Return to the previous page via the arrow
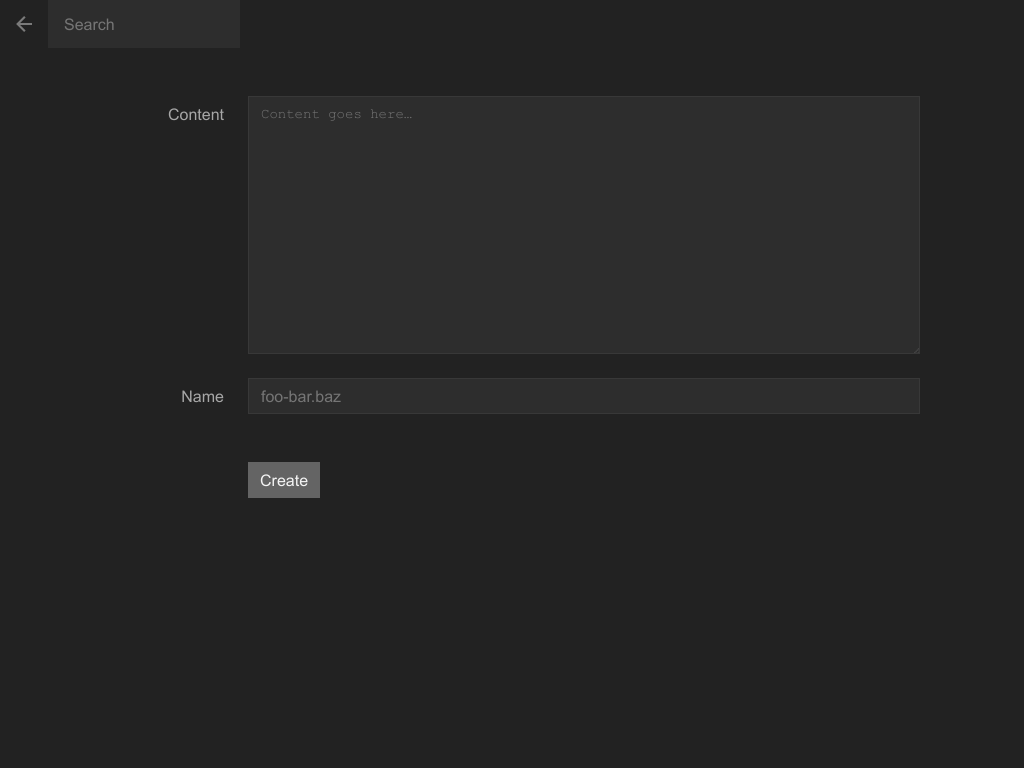The image size is (1024, 768). click(24, 24)
